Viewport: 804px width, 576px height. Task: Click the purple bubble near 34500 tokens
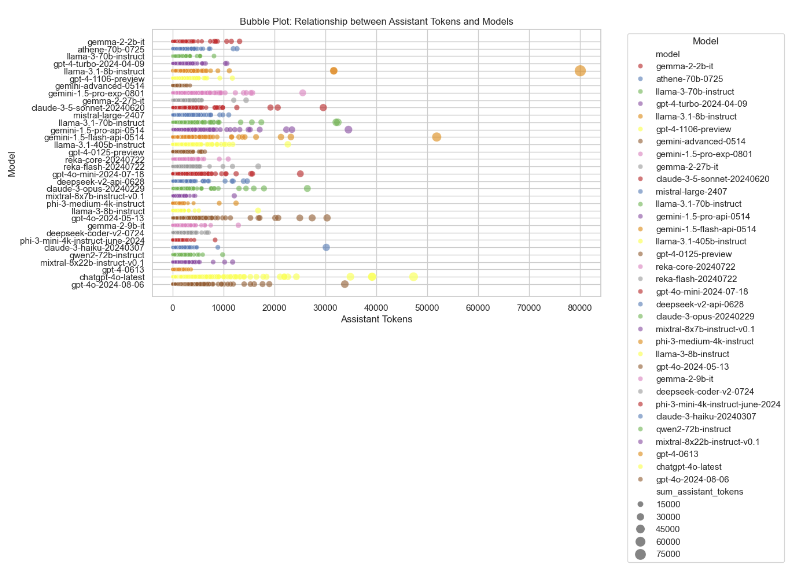point(348,130)
